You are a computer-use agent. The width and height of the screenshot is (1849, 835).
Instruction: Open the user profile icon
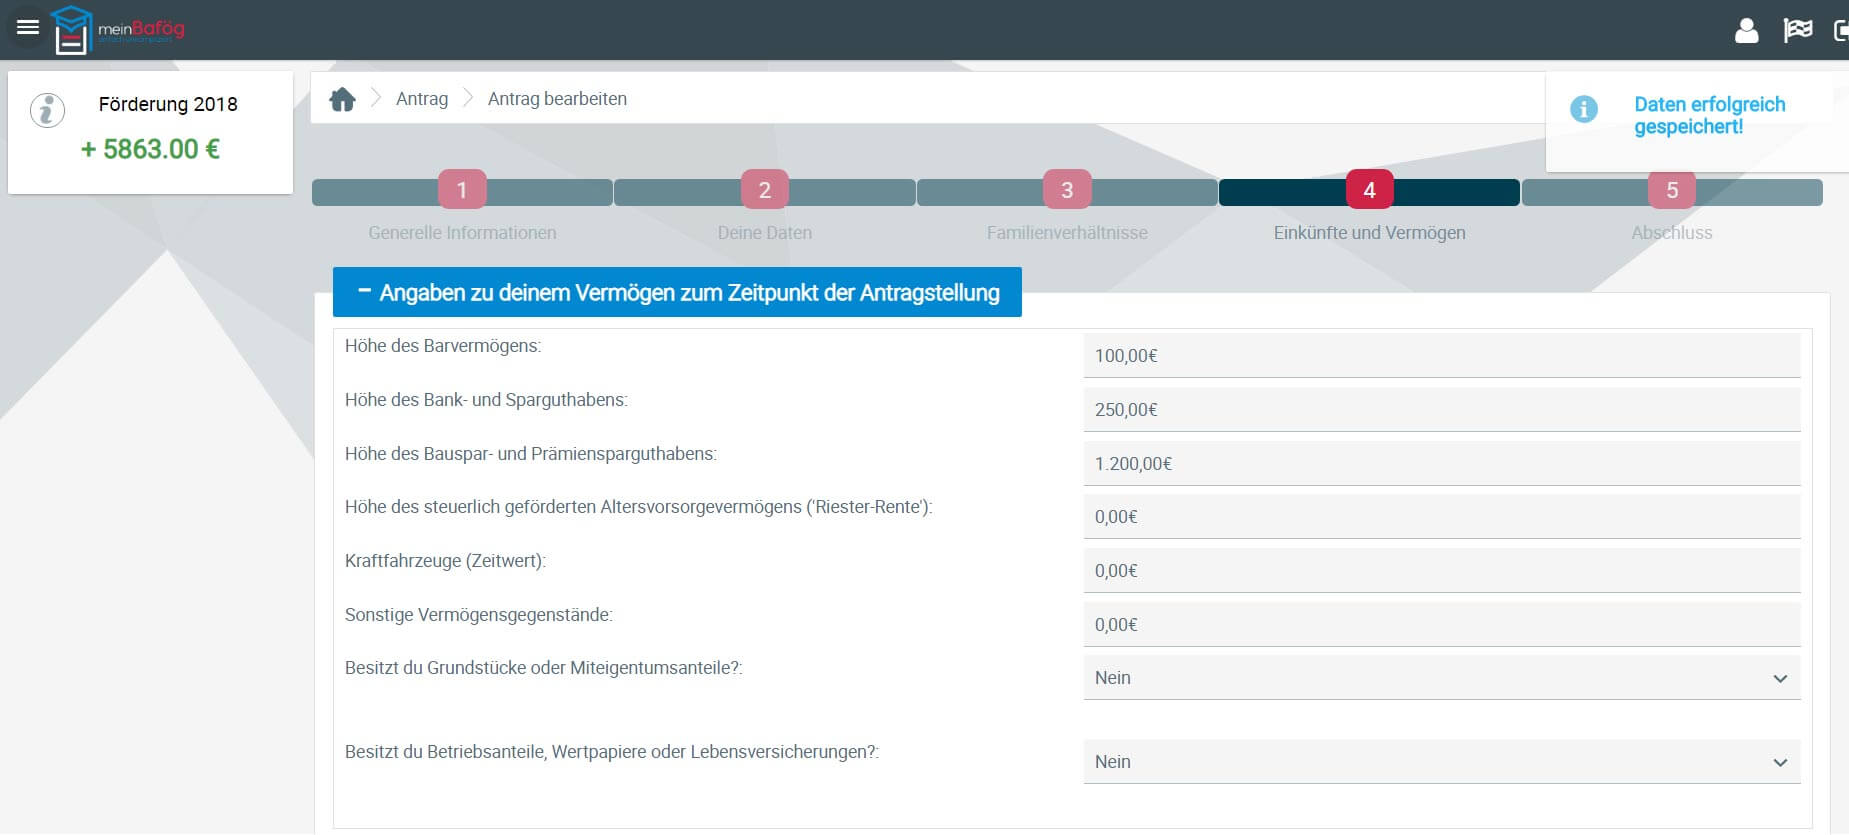click(x=1746, y=31)
